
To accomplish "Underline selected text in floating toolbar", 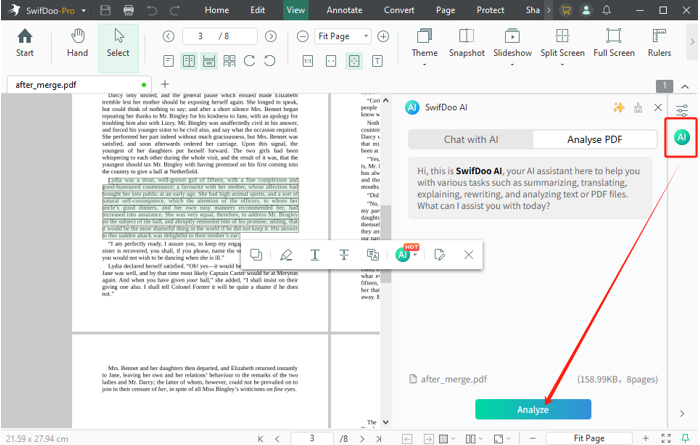I will pos(315,255).
